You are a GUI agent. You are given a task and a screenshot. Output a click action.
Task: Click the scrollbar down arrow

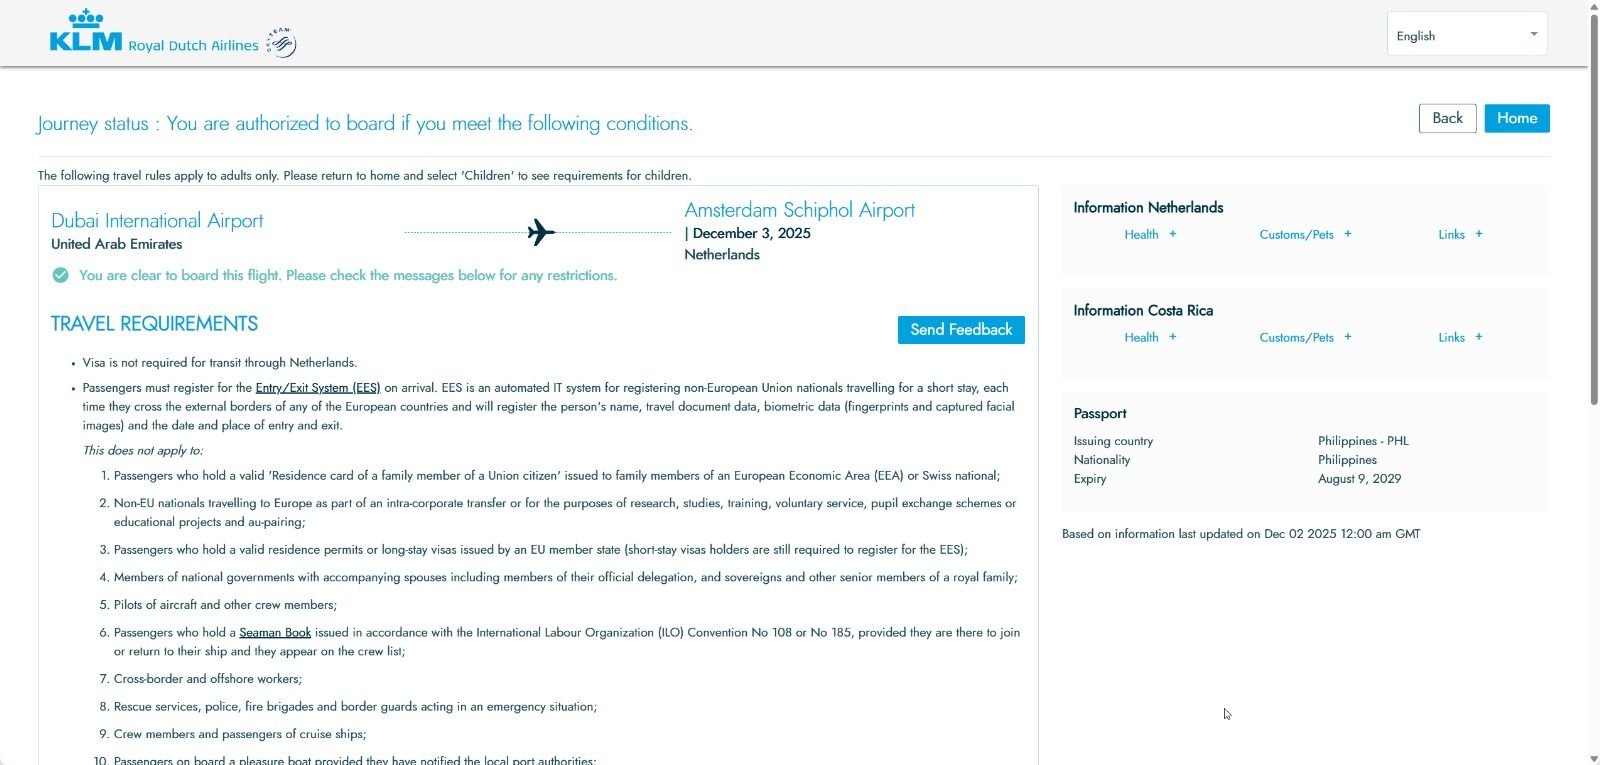point(1593,757)
